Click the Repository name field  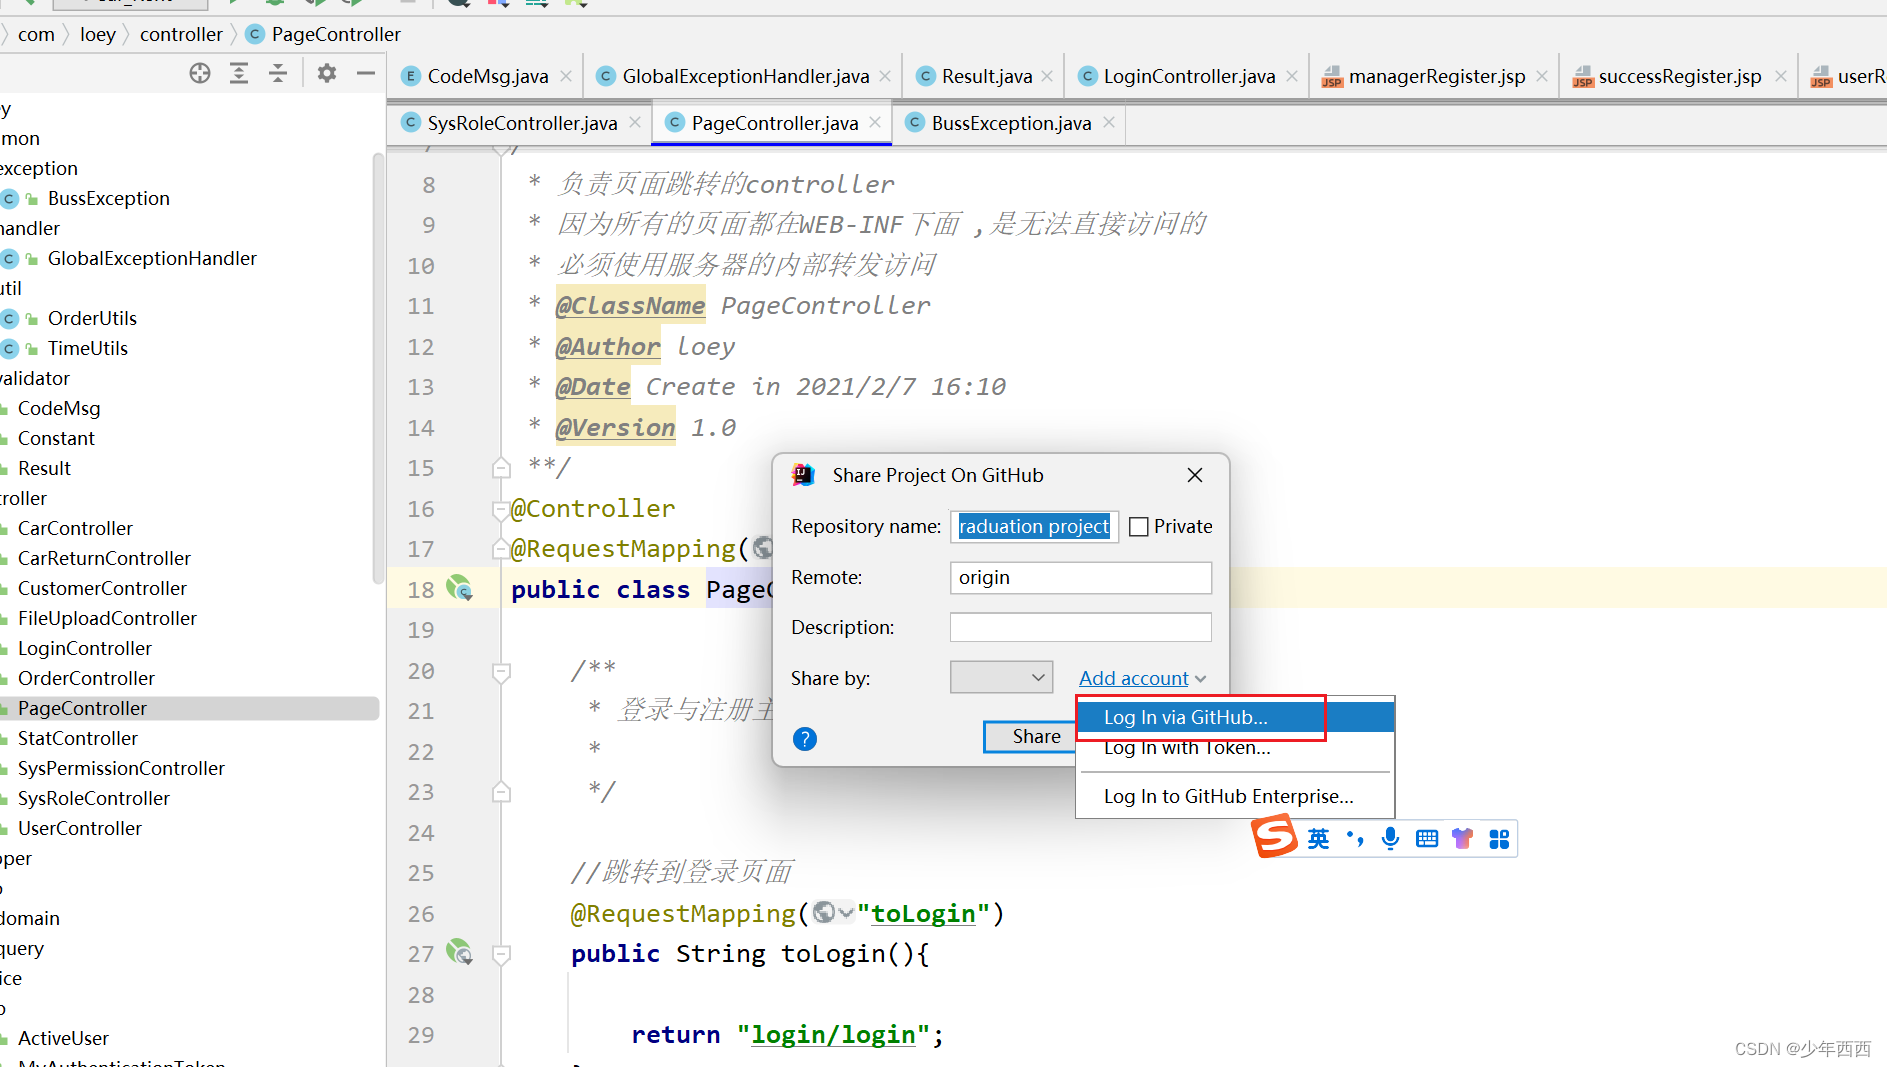(x=1034, y=526)
